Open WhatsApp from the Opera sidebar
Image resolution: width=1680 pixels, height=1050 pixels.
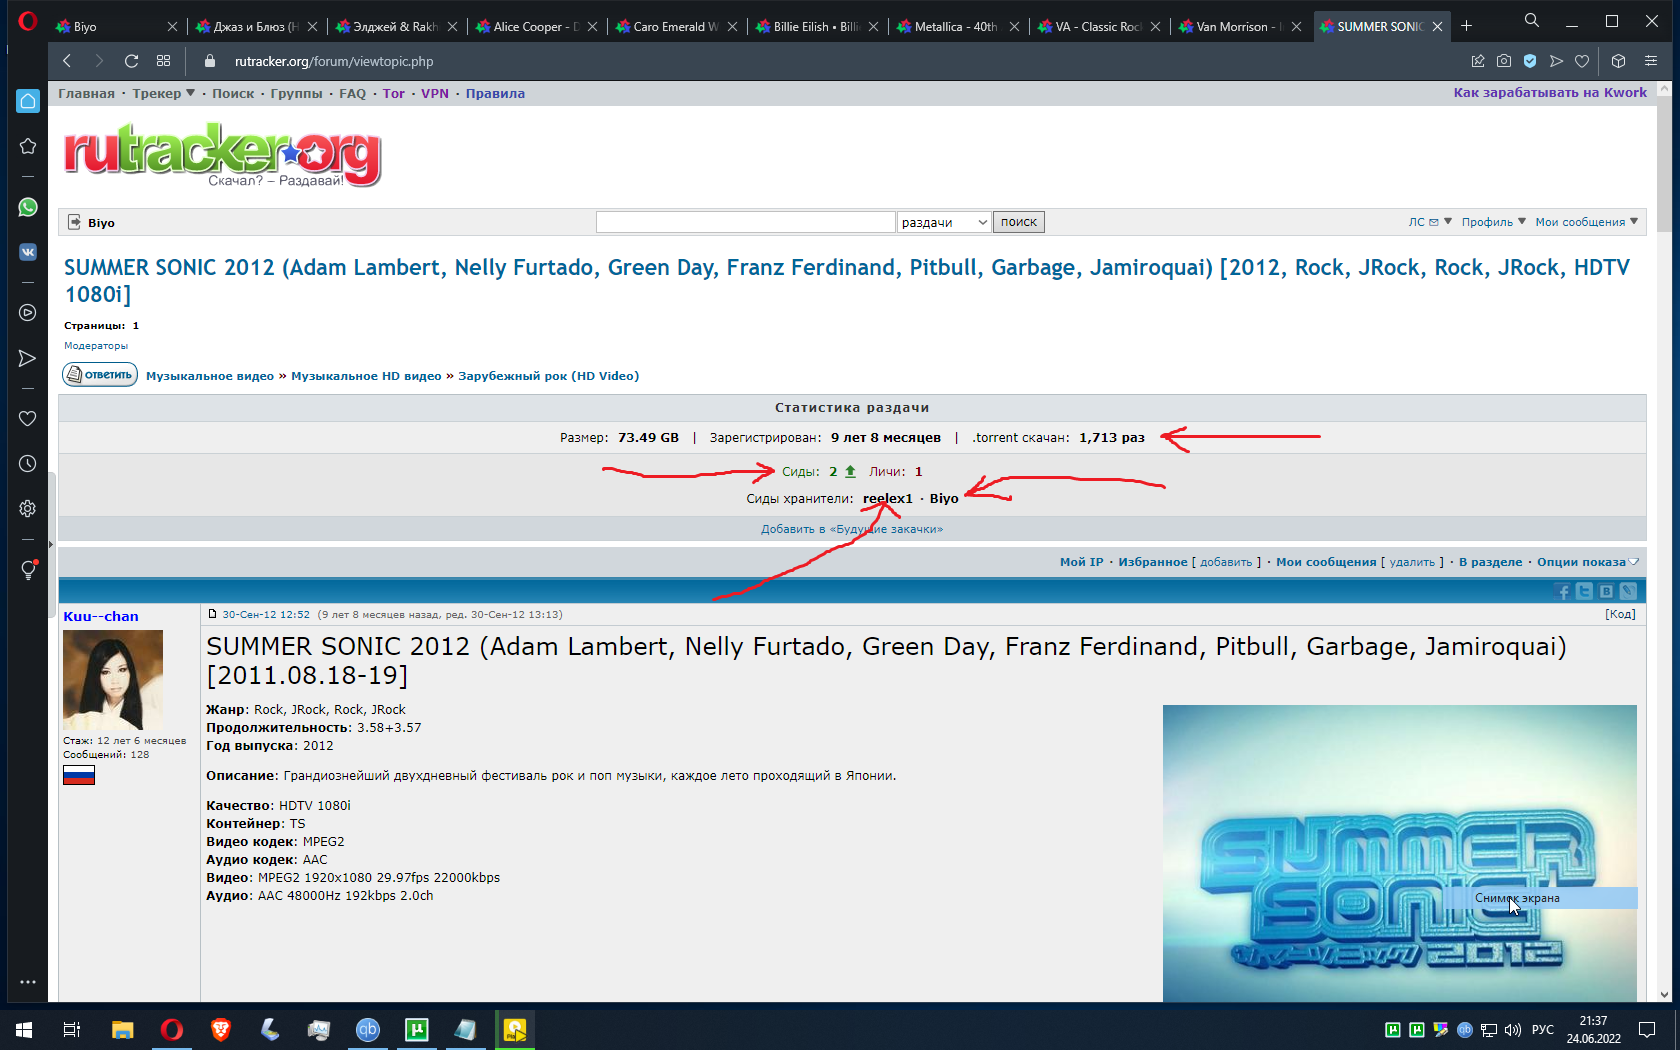click(27, 207)
